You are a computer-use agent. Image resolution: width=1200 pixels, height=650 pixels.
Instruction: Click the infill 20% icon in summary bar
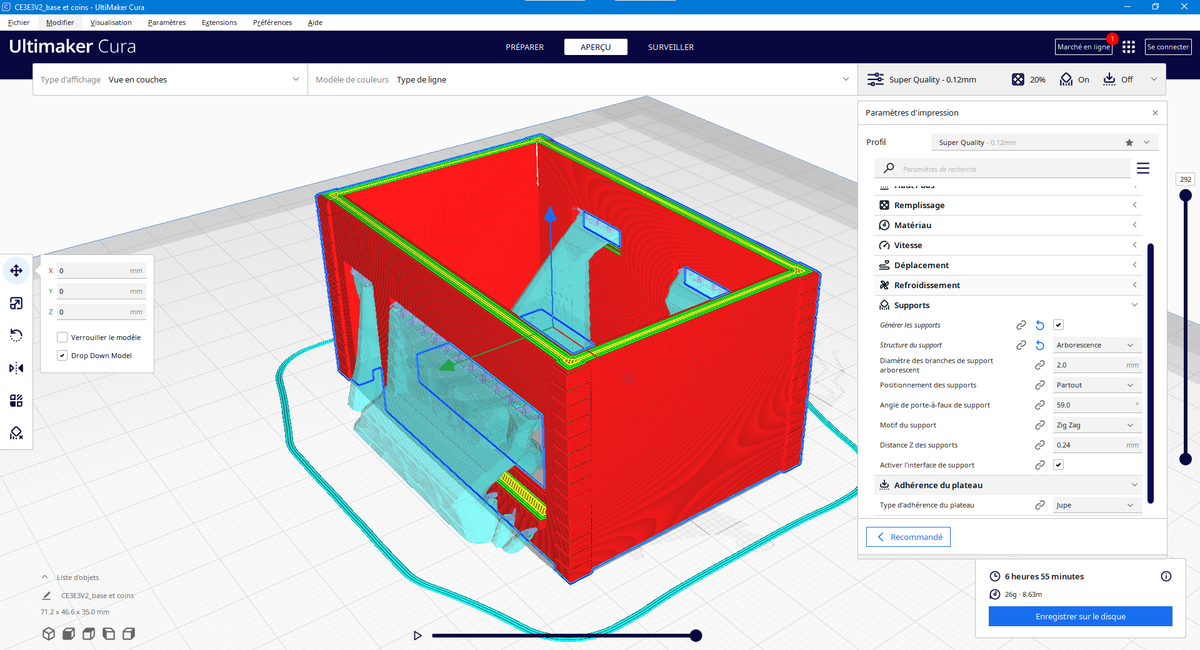coord(1017,79)
